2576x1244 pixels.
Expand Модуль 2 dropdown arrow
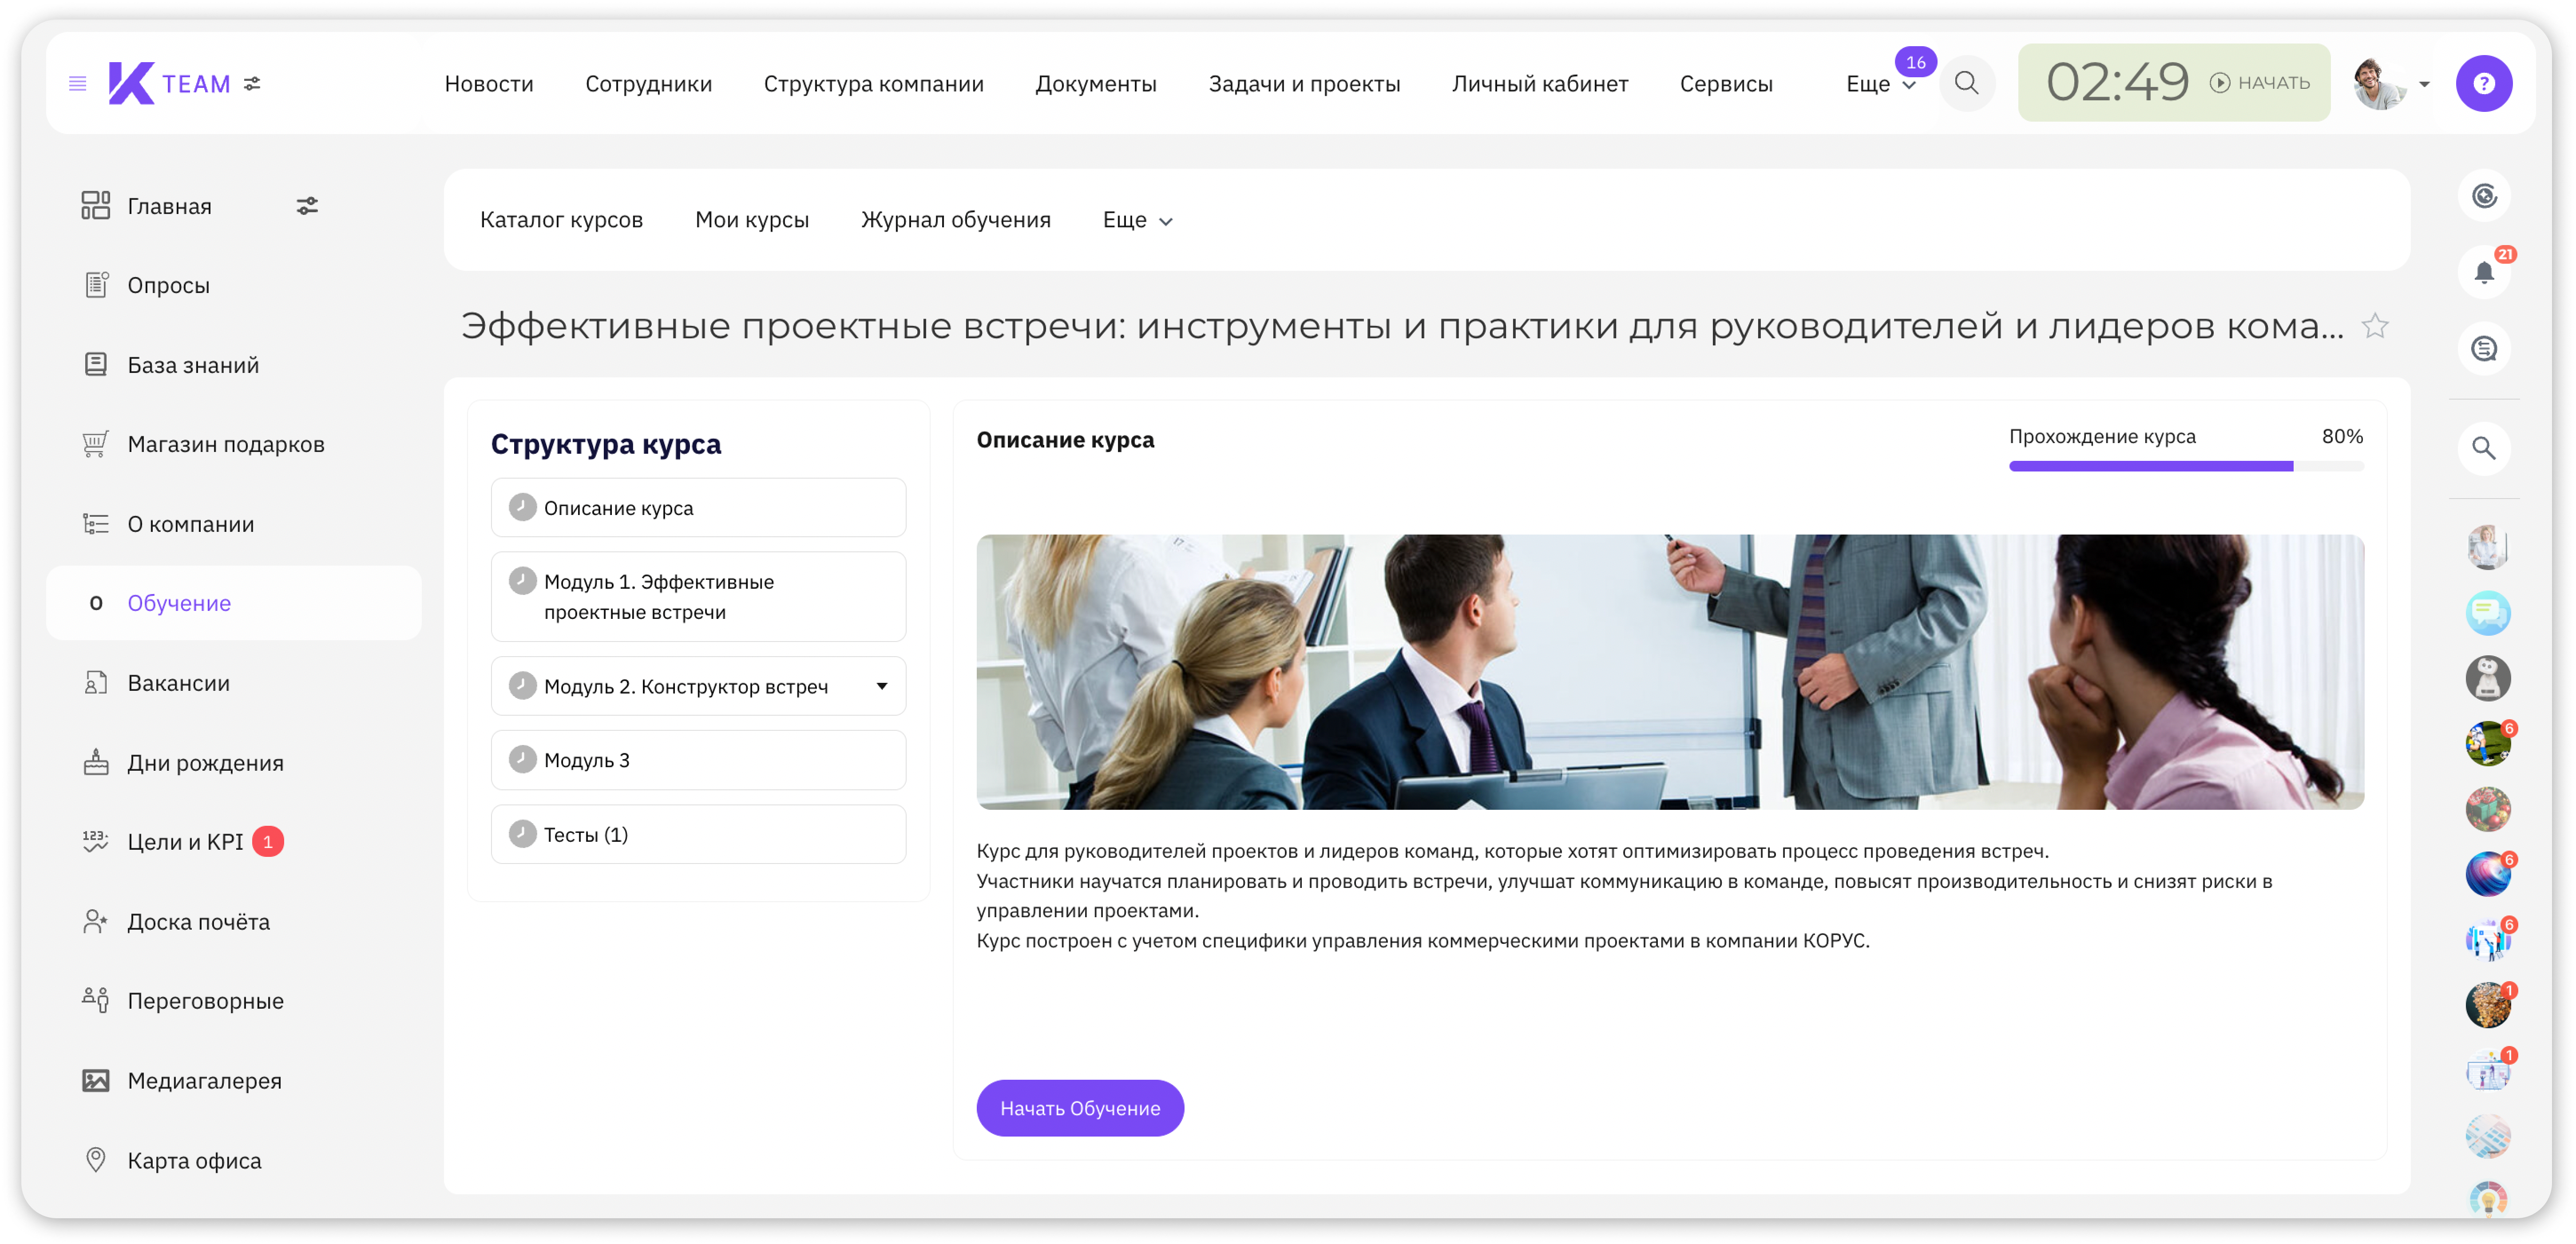882,686
